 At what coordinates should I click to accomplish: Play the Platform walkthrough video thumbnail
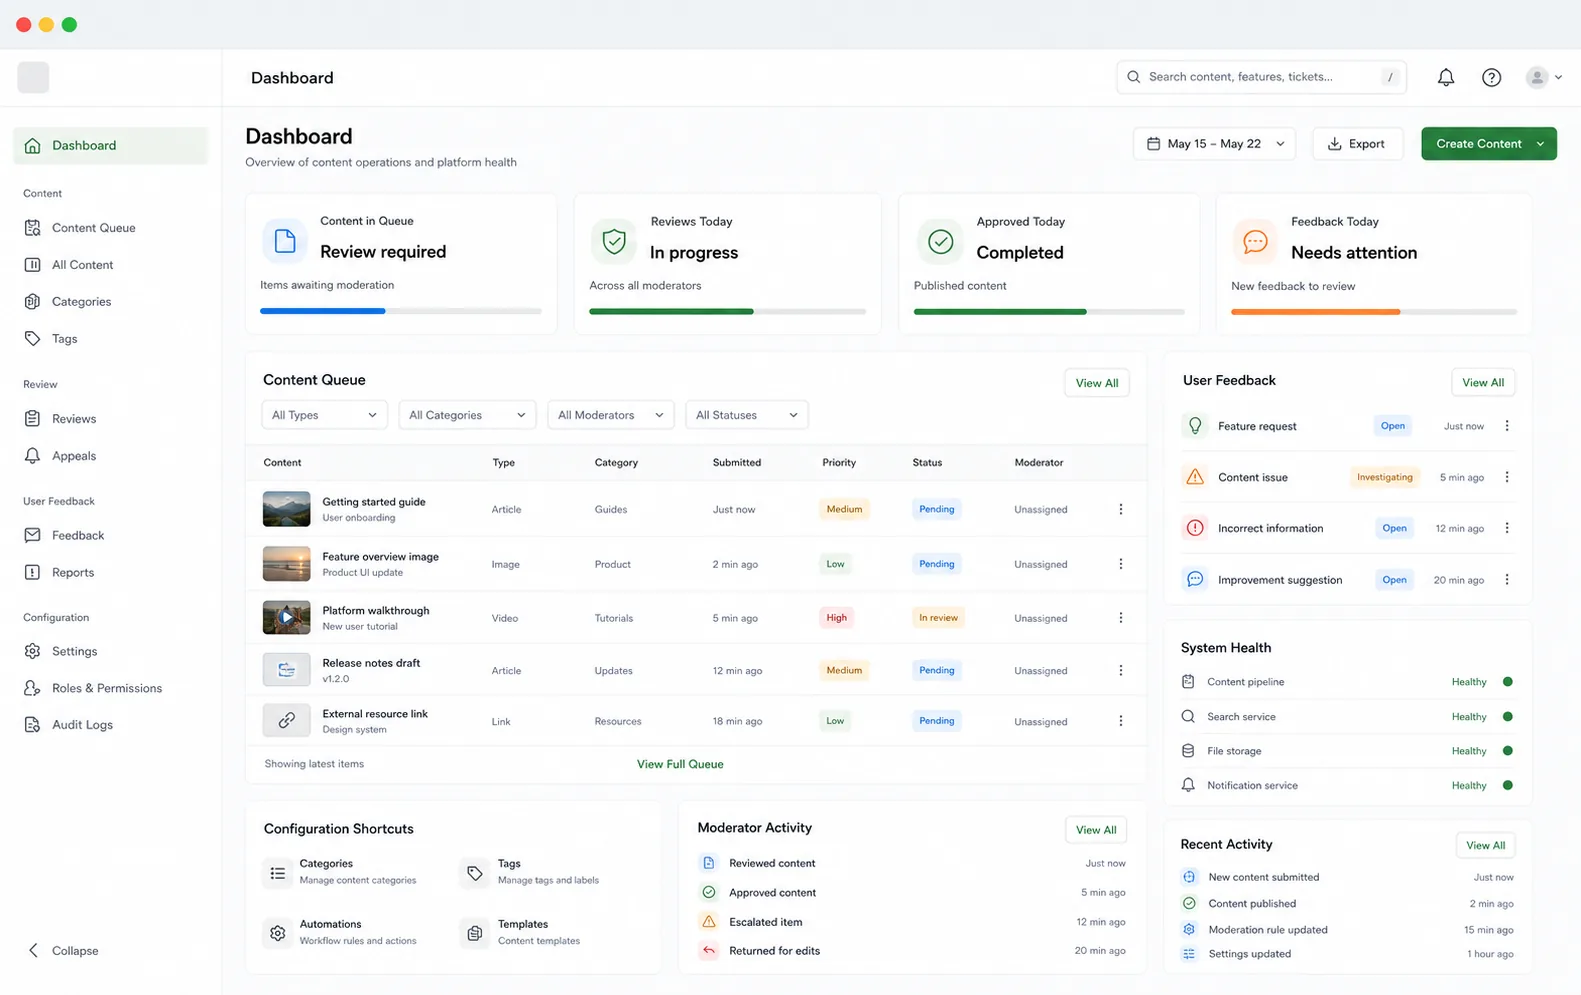click(x=286, y=618)
